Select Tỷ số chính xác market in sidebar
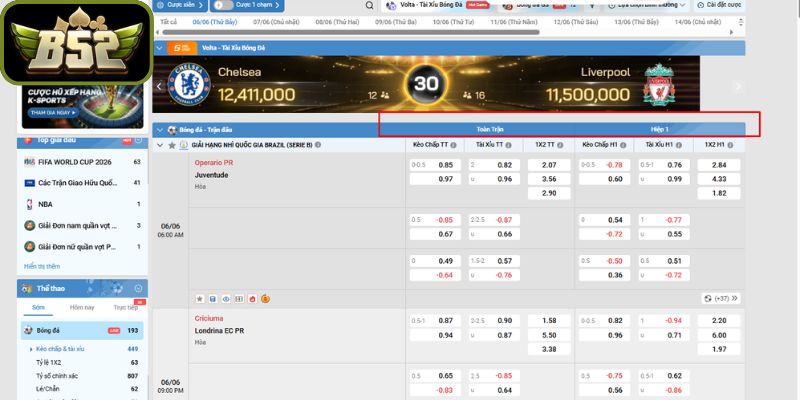 83,376
